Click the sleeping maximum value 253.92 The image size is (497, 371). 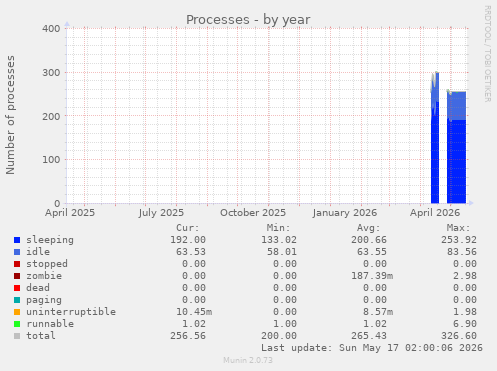pyautogui.click(x=459, y=240)
